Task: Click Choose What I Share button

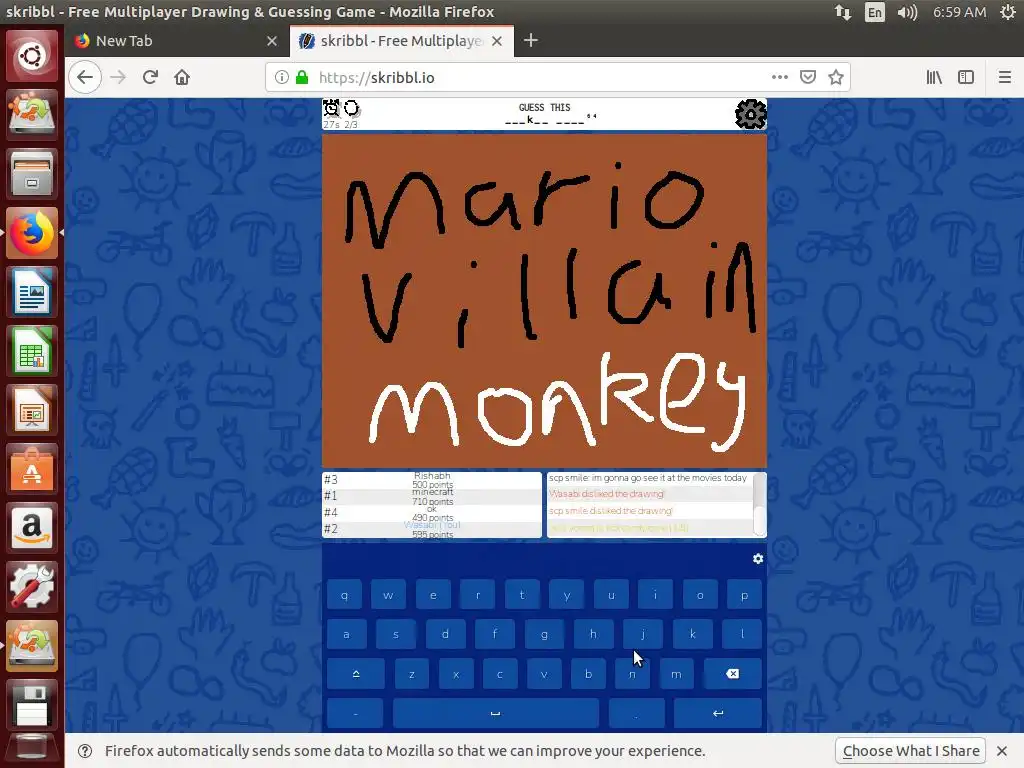Action: (911, 751)
